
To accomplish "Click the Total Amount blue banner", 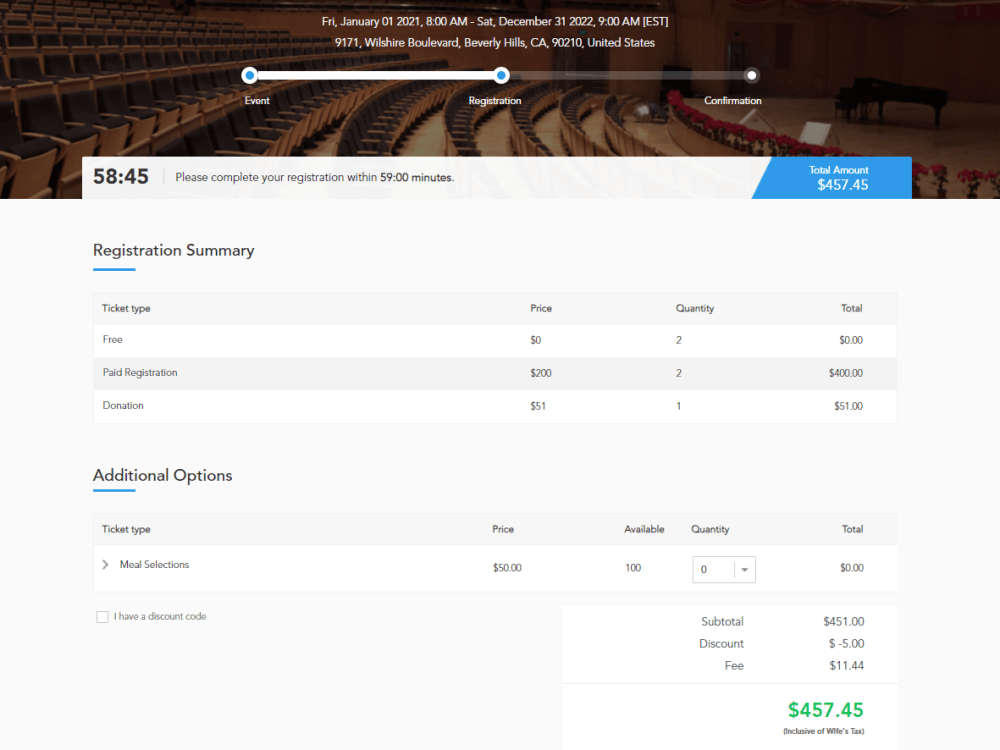I will click(x=832, y=178).
